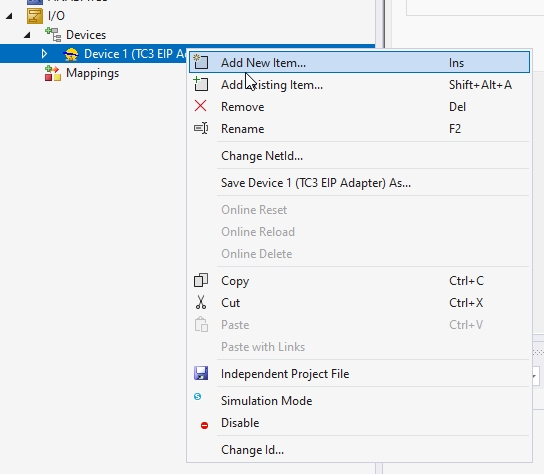
Task: Click the Add New Item icon
Action: [x=201, y=62]
